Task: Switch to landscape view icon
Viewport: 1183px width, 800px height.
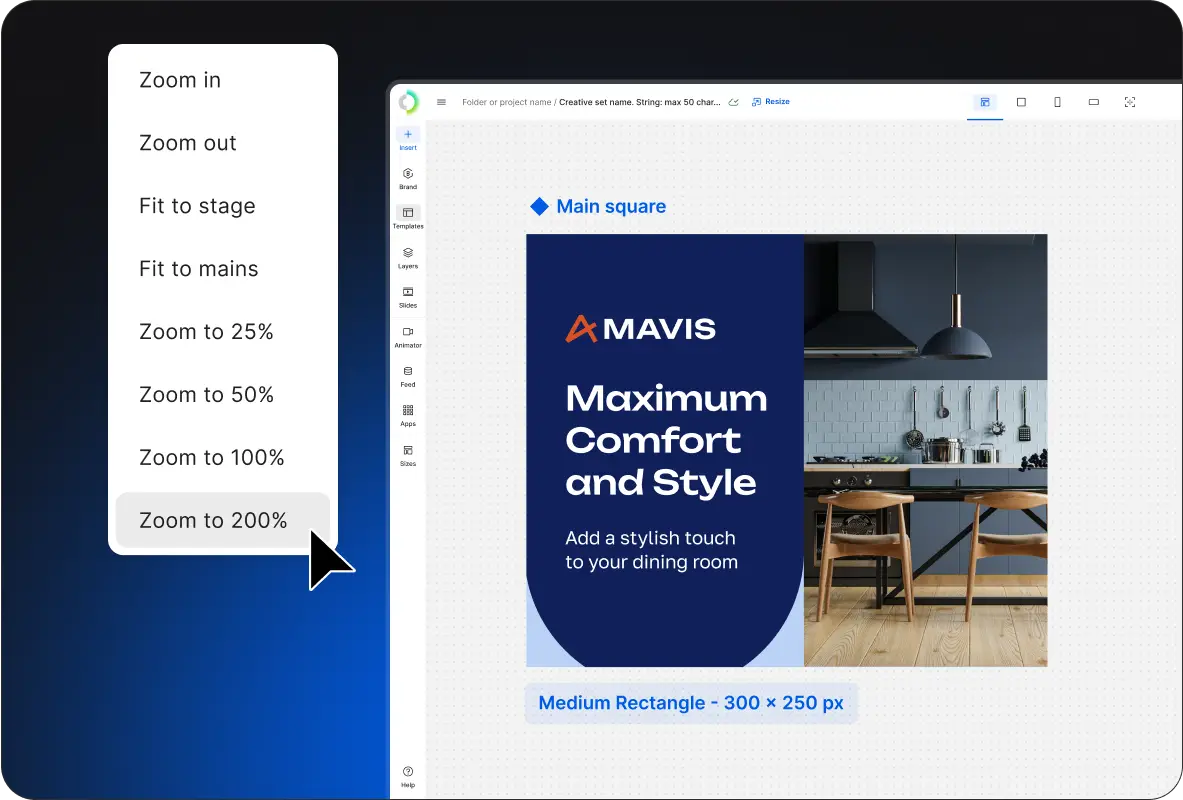Action: [x=1094, y=102]
